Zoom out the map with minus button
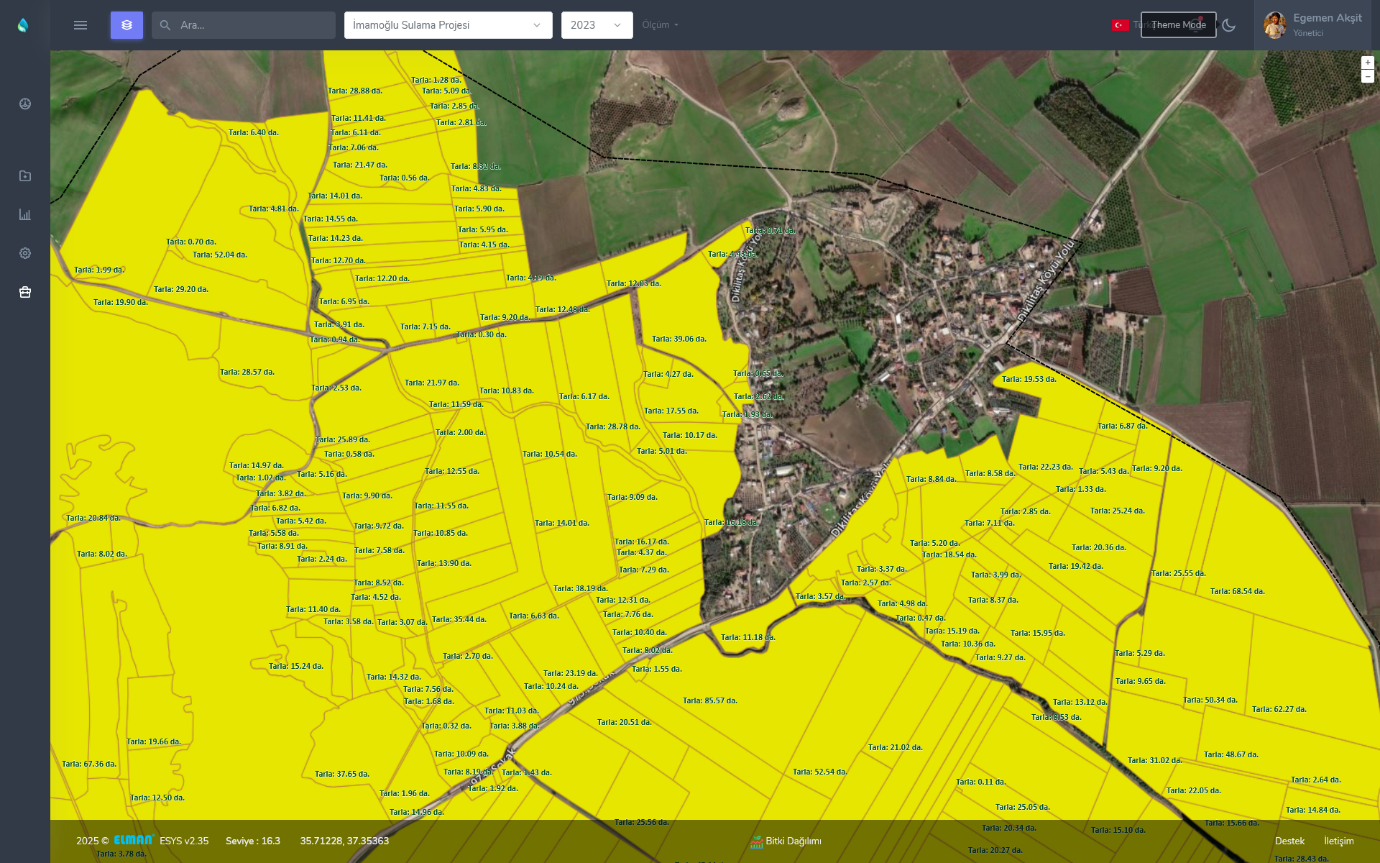 click(x=1367, y=76)
